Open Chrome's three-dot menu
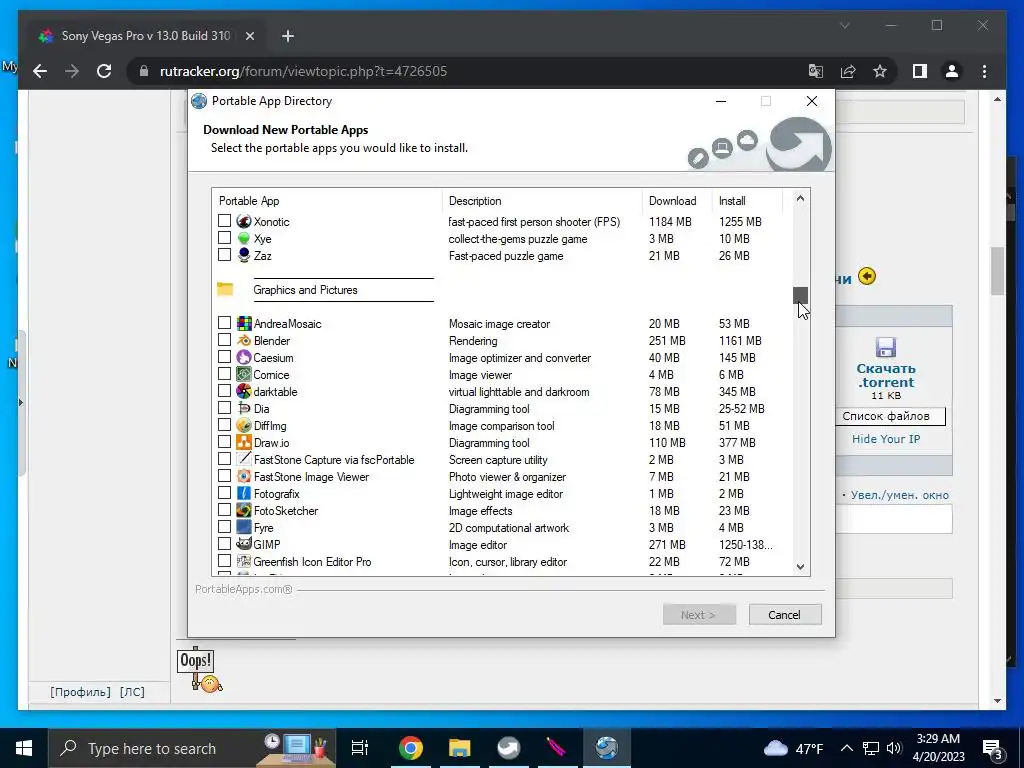This screenshot has height=768, width=1024. pyautogui.click(x=984, y=71)
